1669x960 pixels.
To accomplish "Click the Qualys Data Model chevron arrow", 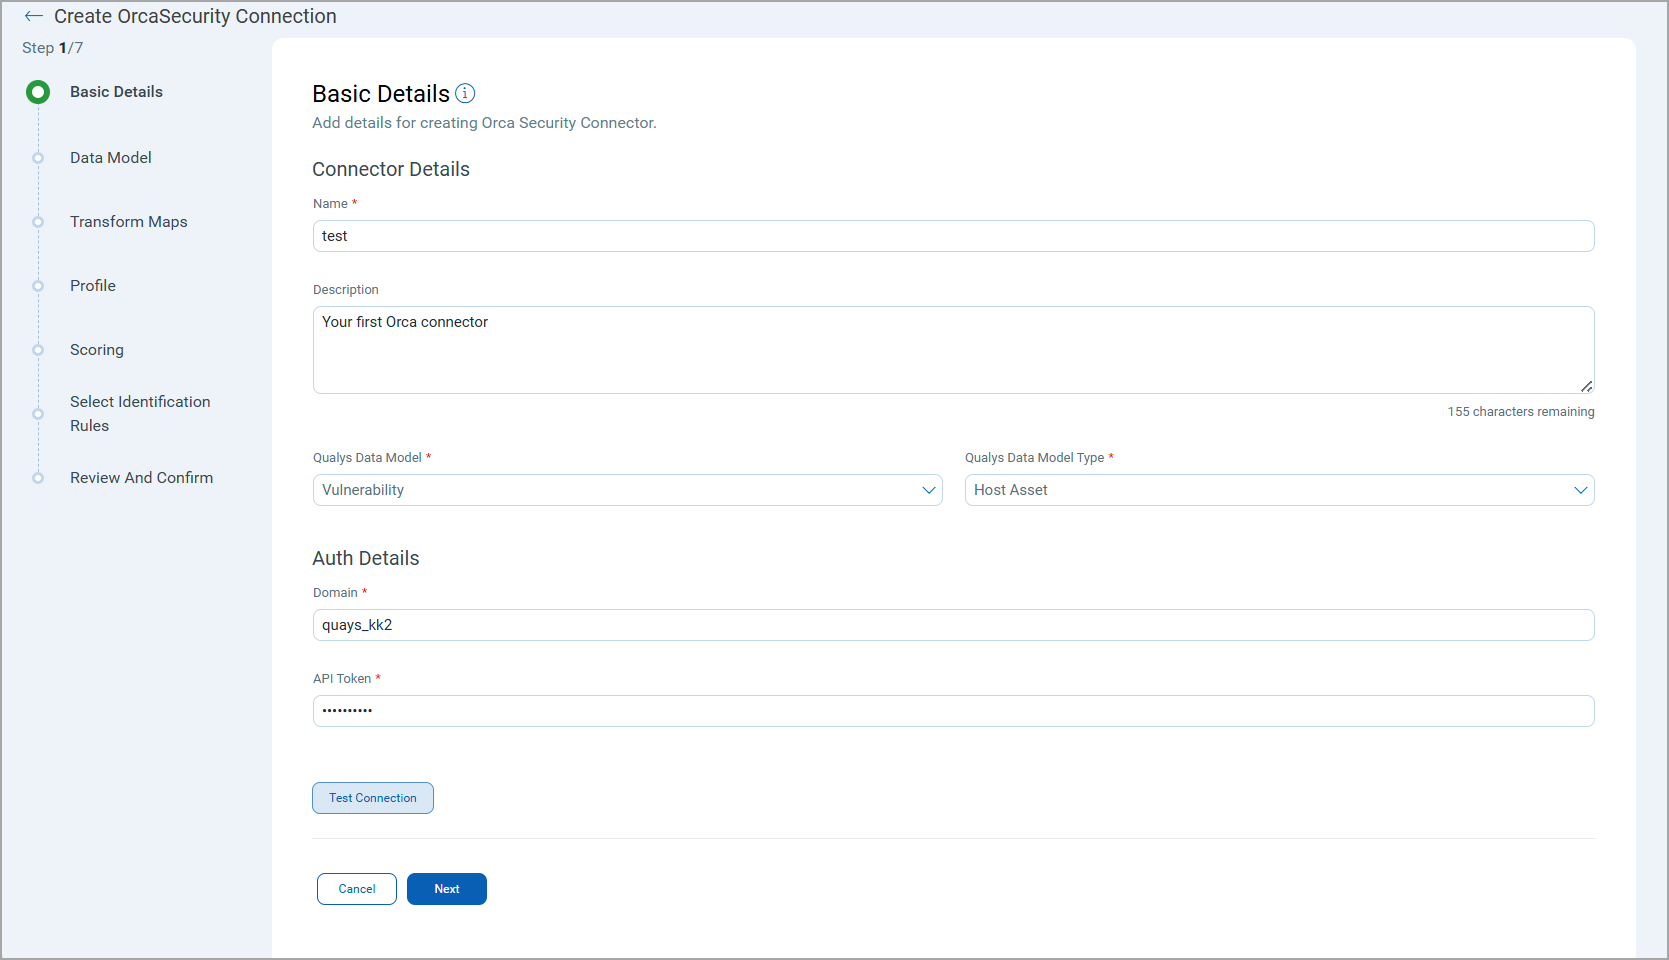I will click(928, 490).
